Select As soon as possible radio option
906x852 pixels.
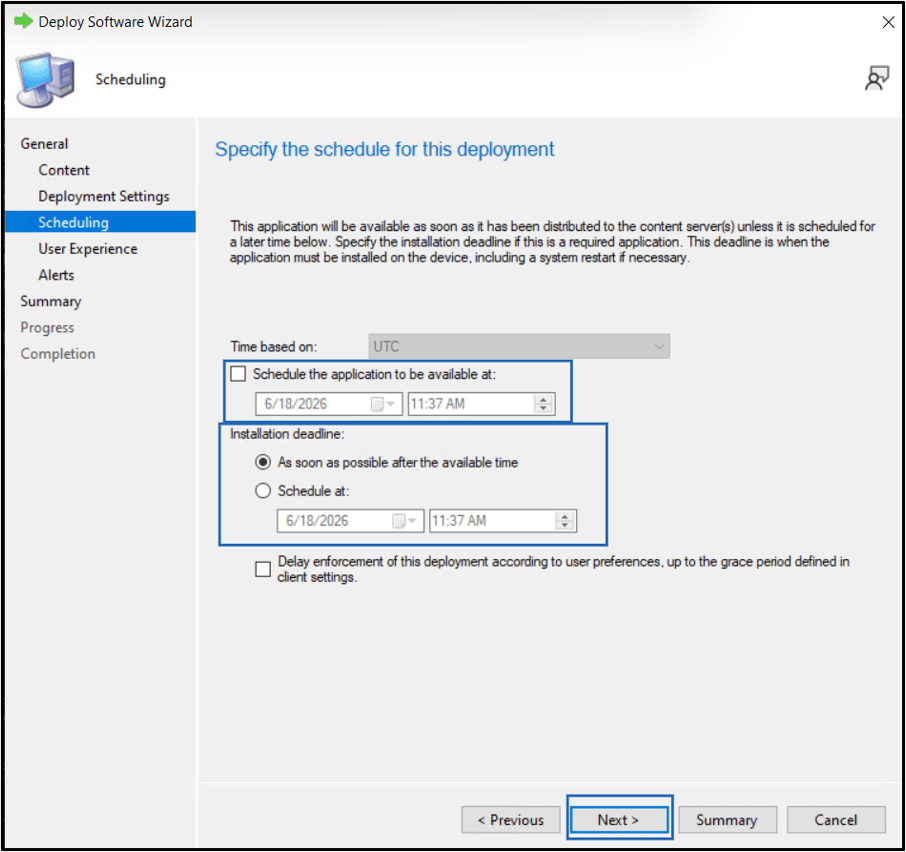pos(263,462)
